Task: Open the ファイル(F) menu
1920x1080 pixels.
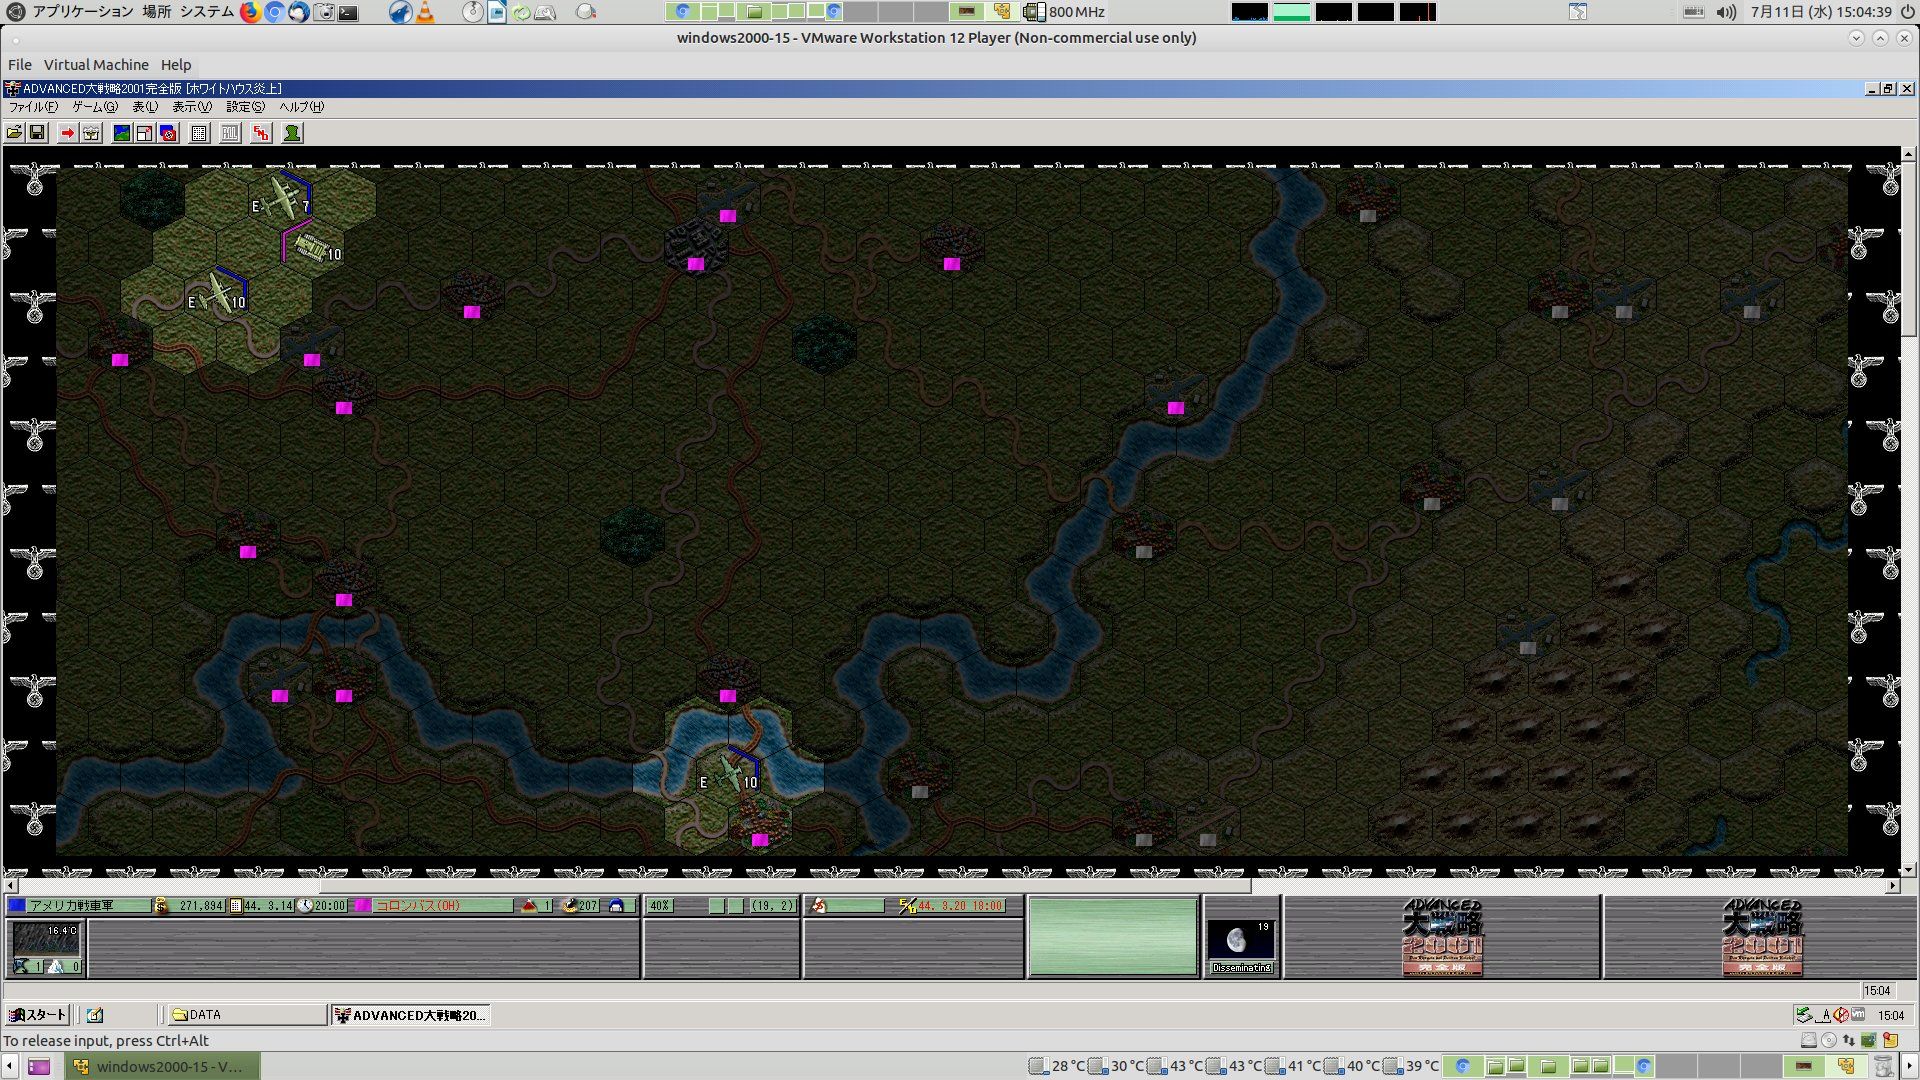Action: 33,107
